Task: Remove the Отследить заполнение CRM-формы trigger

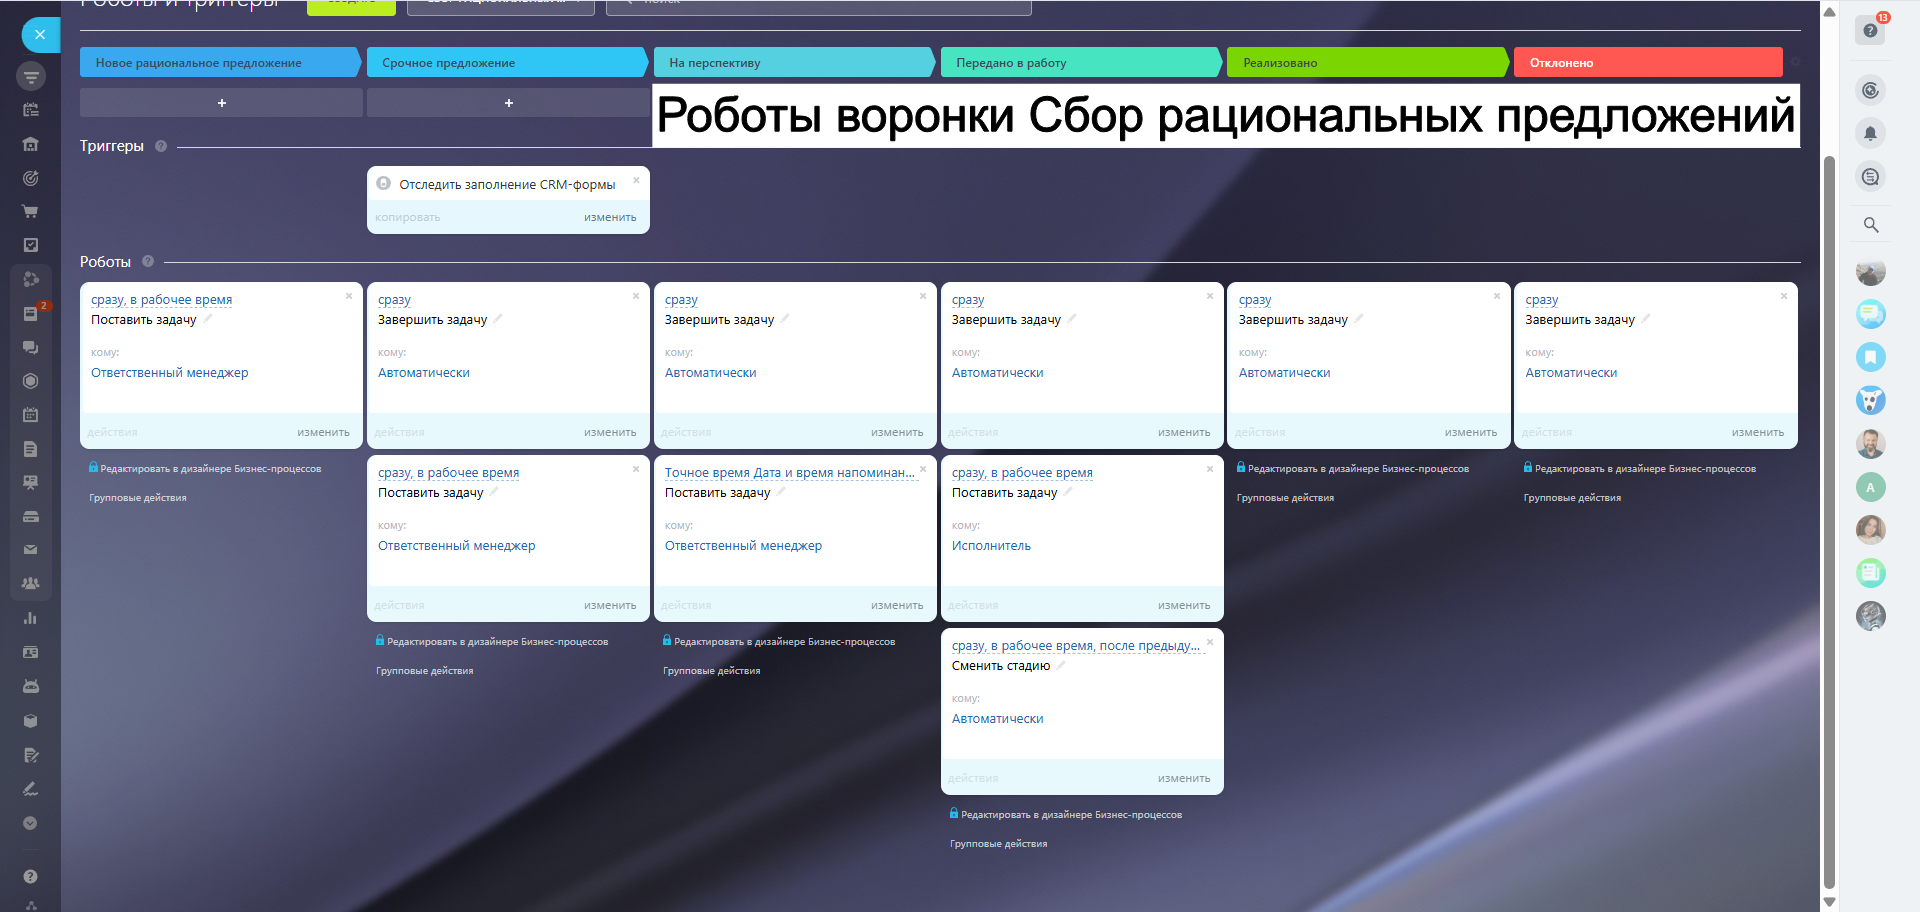Action: click(636, 181)
